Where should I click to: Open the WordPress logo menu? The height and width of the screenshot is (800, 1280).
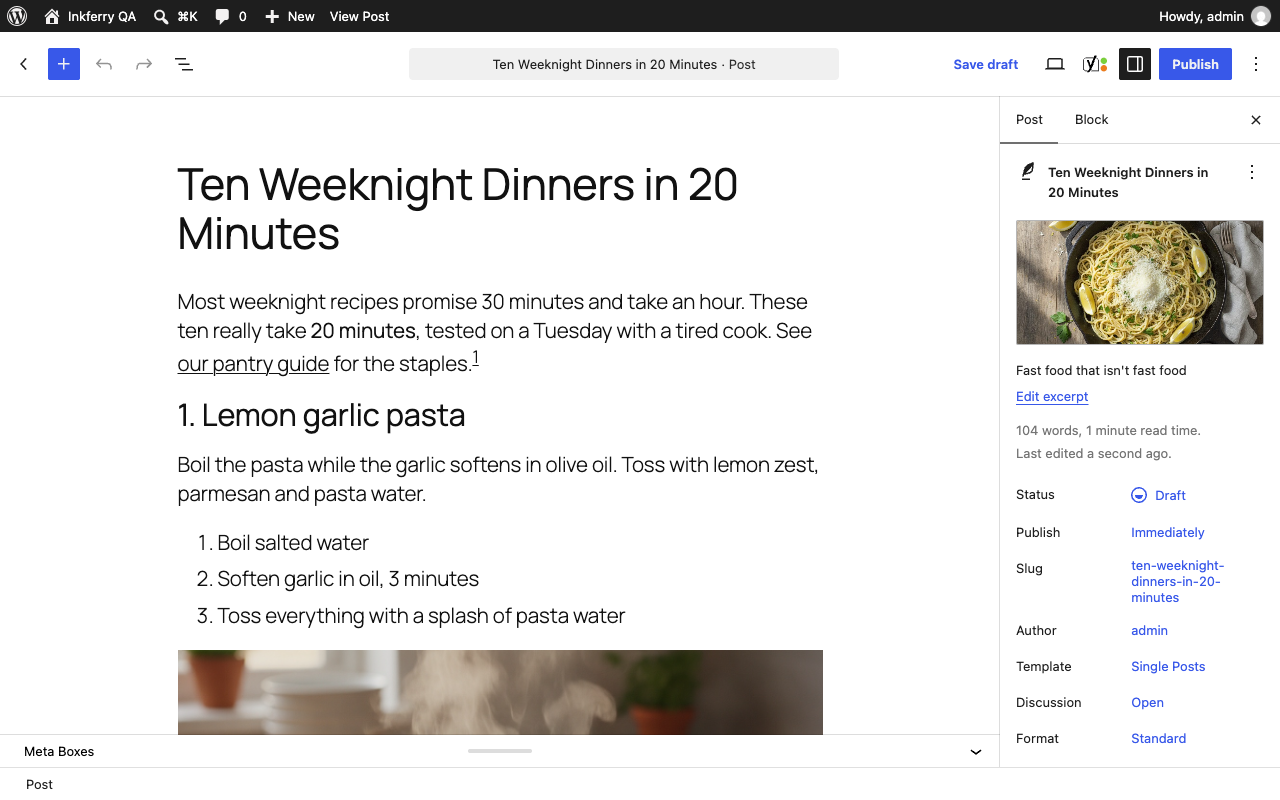(x=16, y=16)
